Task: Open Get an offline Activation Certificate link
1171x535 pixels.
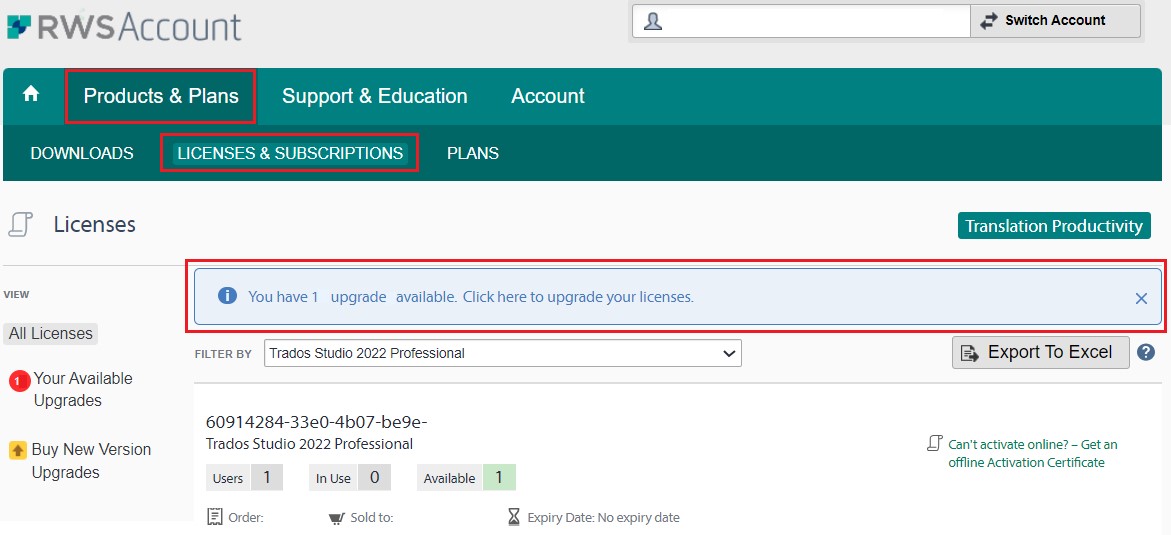Action: coord(1033,454)
